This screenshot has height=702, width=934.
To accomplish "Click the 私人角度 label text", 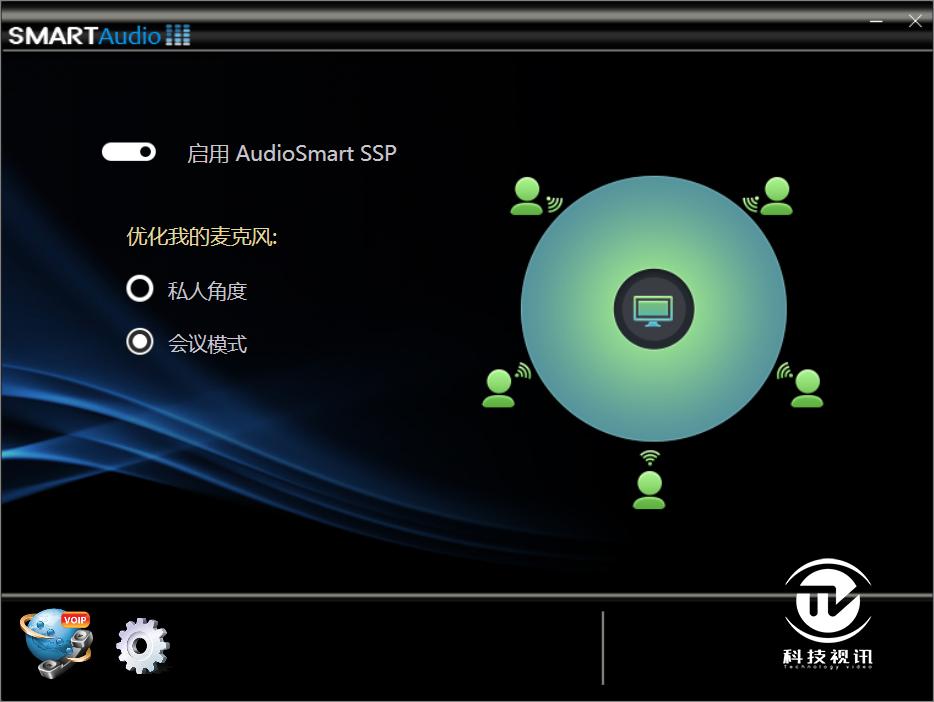I will pyautogui.click(x=207, y=291).
